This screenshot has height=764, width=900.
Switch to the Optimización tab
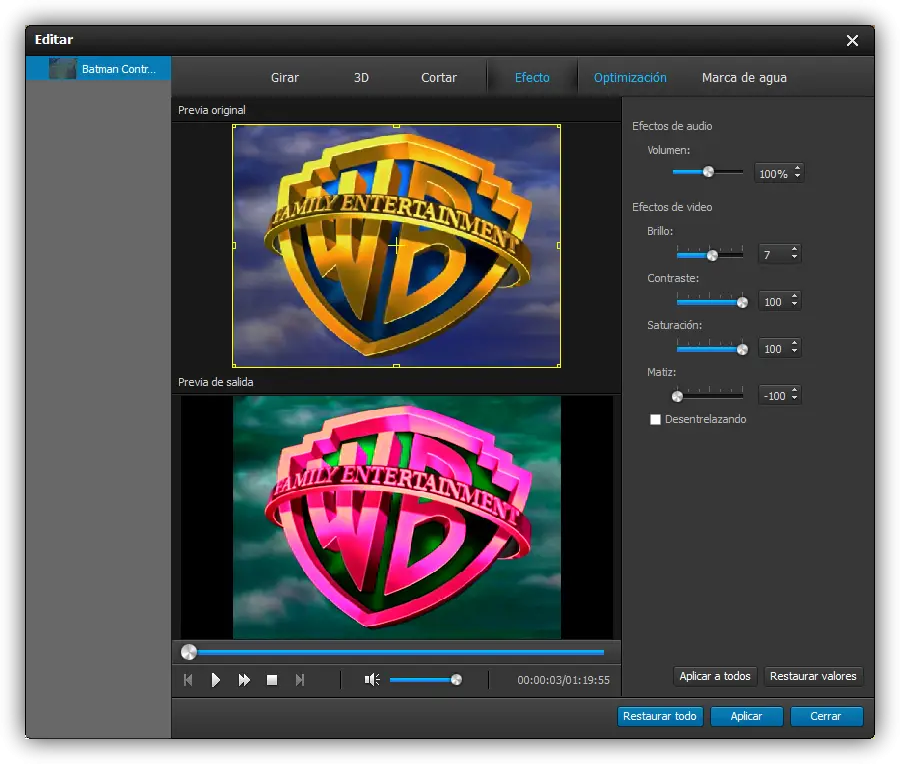630,77
